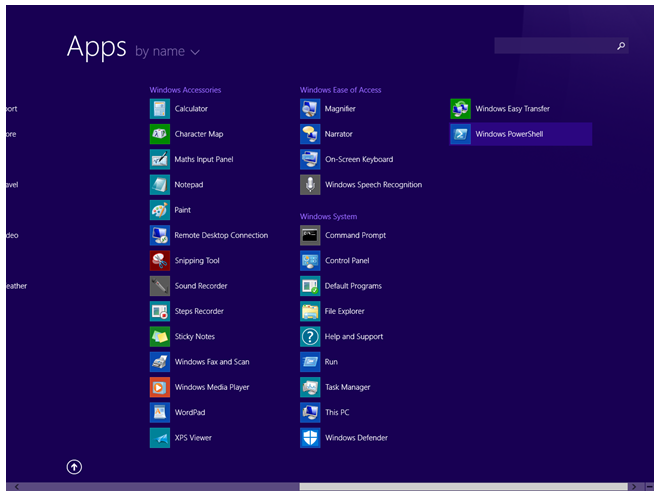The image size is (659, 496).
Task: Open Steps Recorder icon
Action: click(x=160, y=311)
